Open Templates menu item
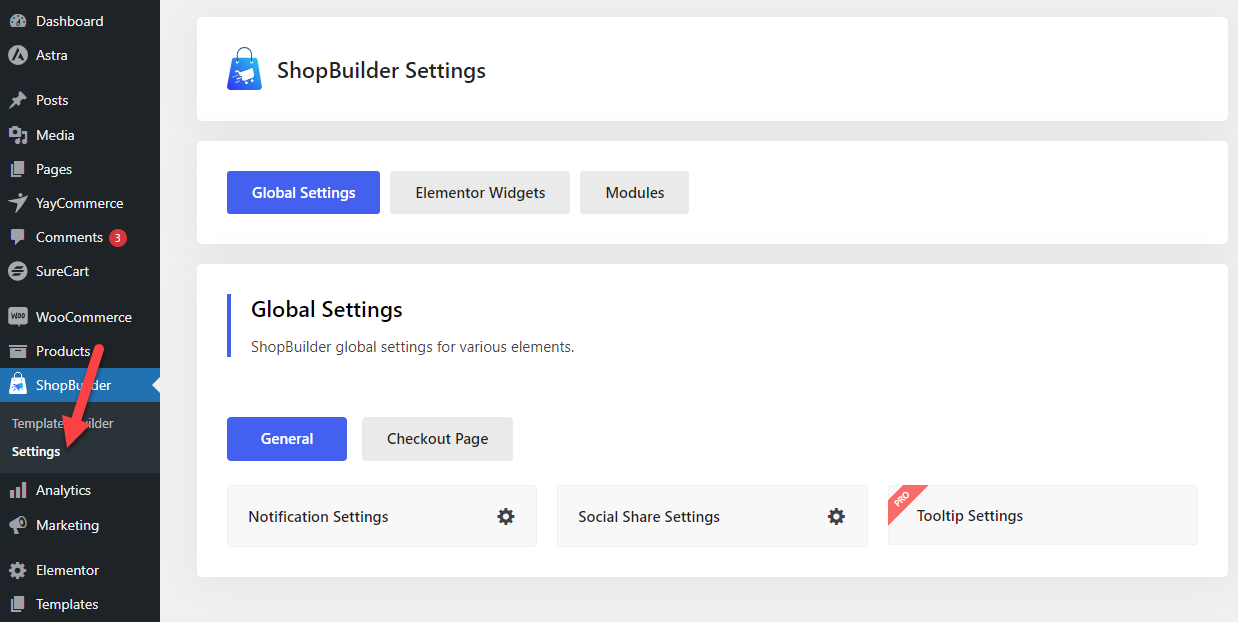The image size is (1238, 622). 80,604
